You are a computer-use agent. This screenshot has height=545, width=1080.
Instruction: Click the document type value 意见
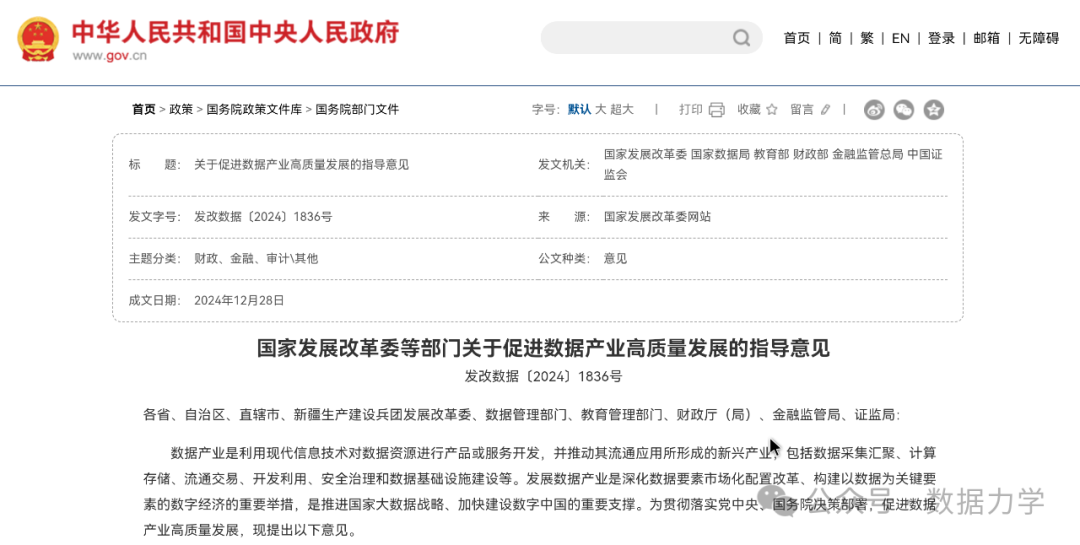coord(616,259)
